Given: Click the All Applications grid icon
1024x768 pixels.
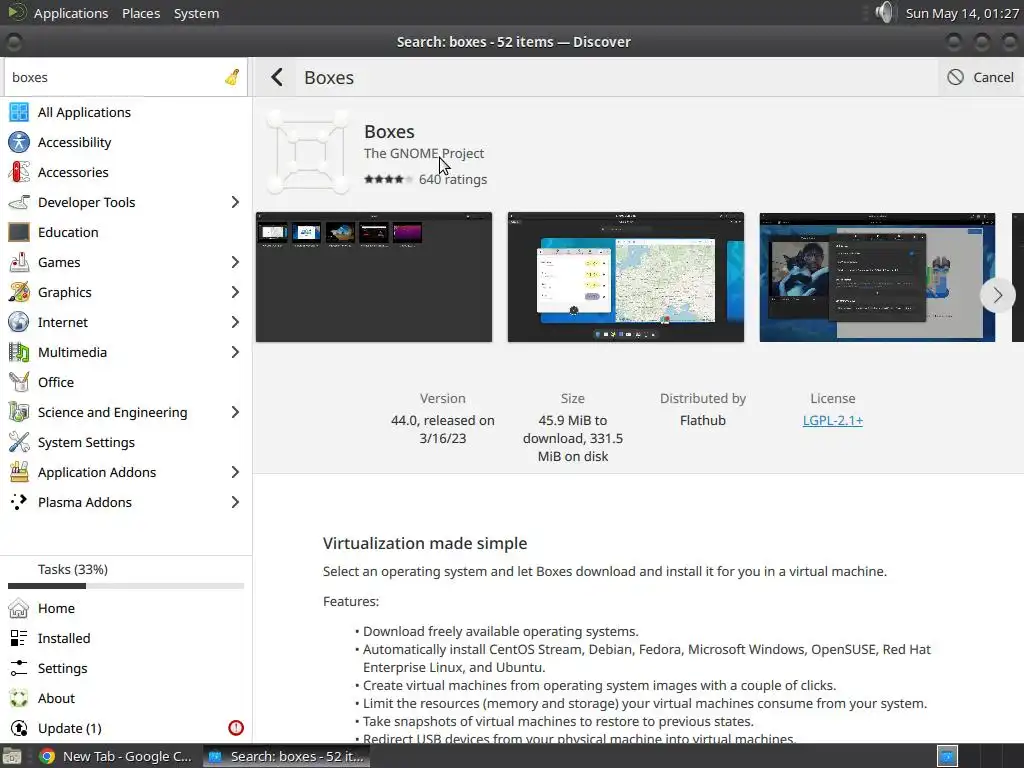Looking at the screenshot, I should pos(19,112).
